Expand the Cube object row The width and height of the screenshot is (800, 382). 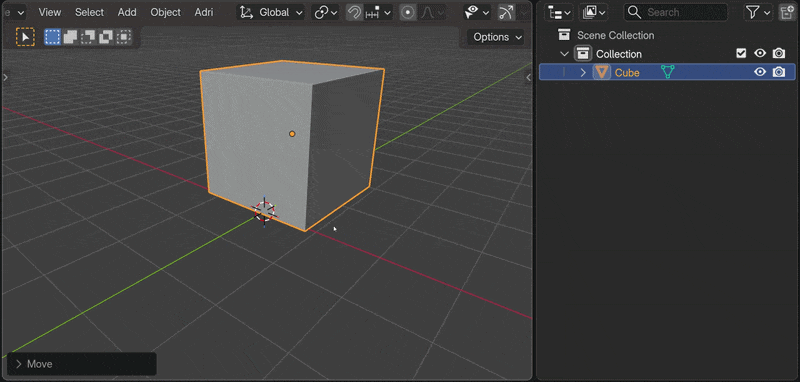583,72
